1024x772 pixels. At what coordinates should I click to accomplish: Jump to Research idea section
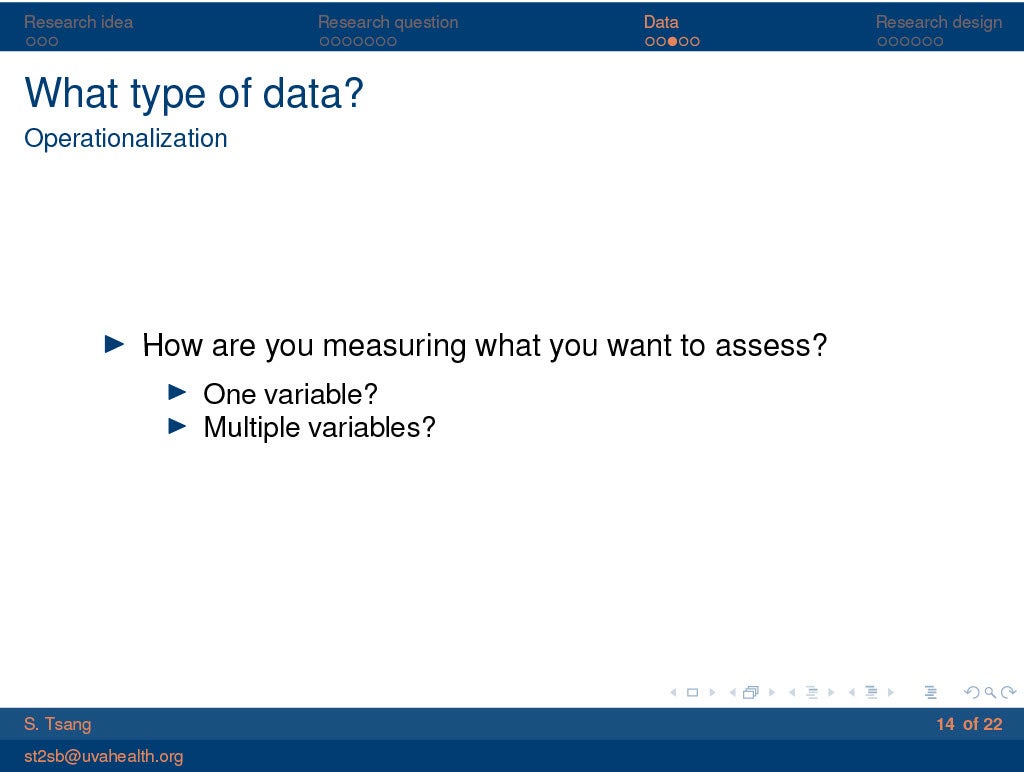pos(78,22)
